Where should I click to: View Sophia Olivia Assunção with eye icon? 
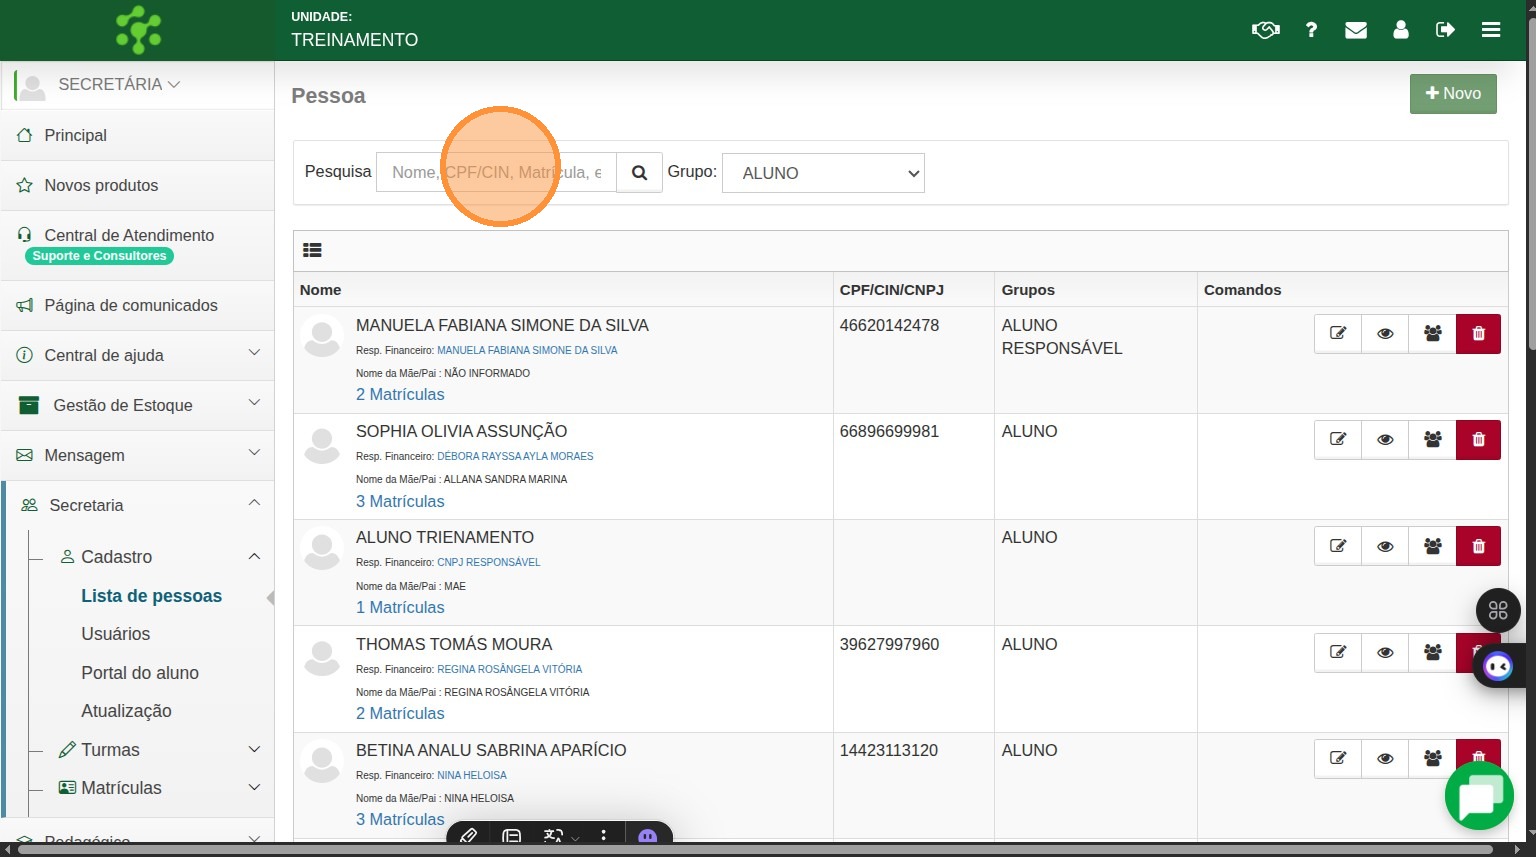(x=1385, y=440)
